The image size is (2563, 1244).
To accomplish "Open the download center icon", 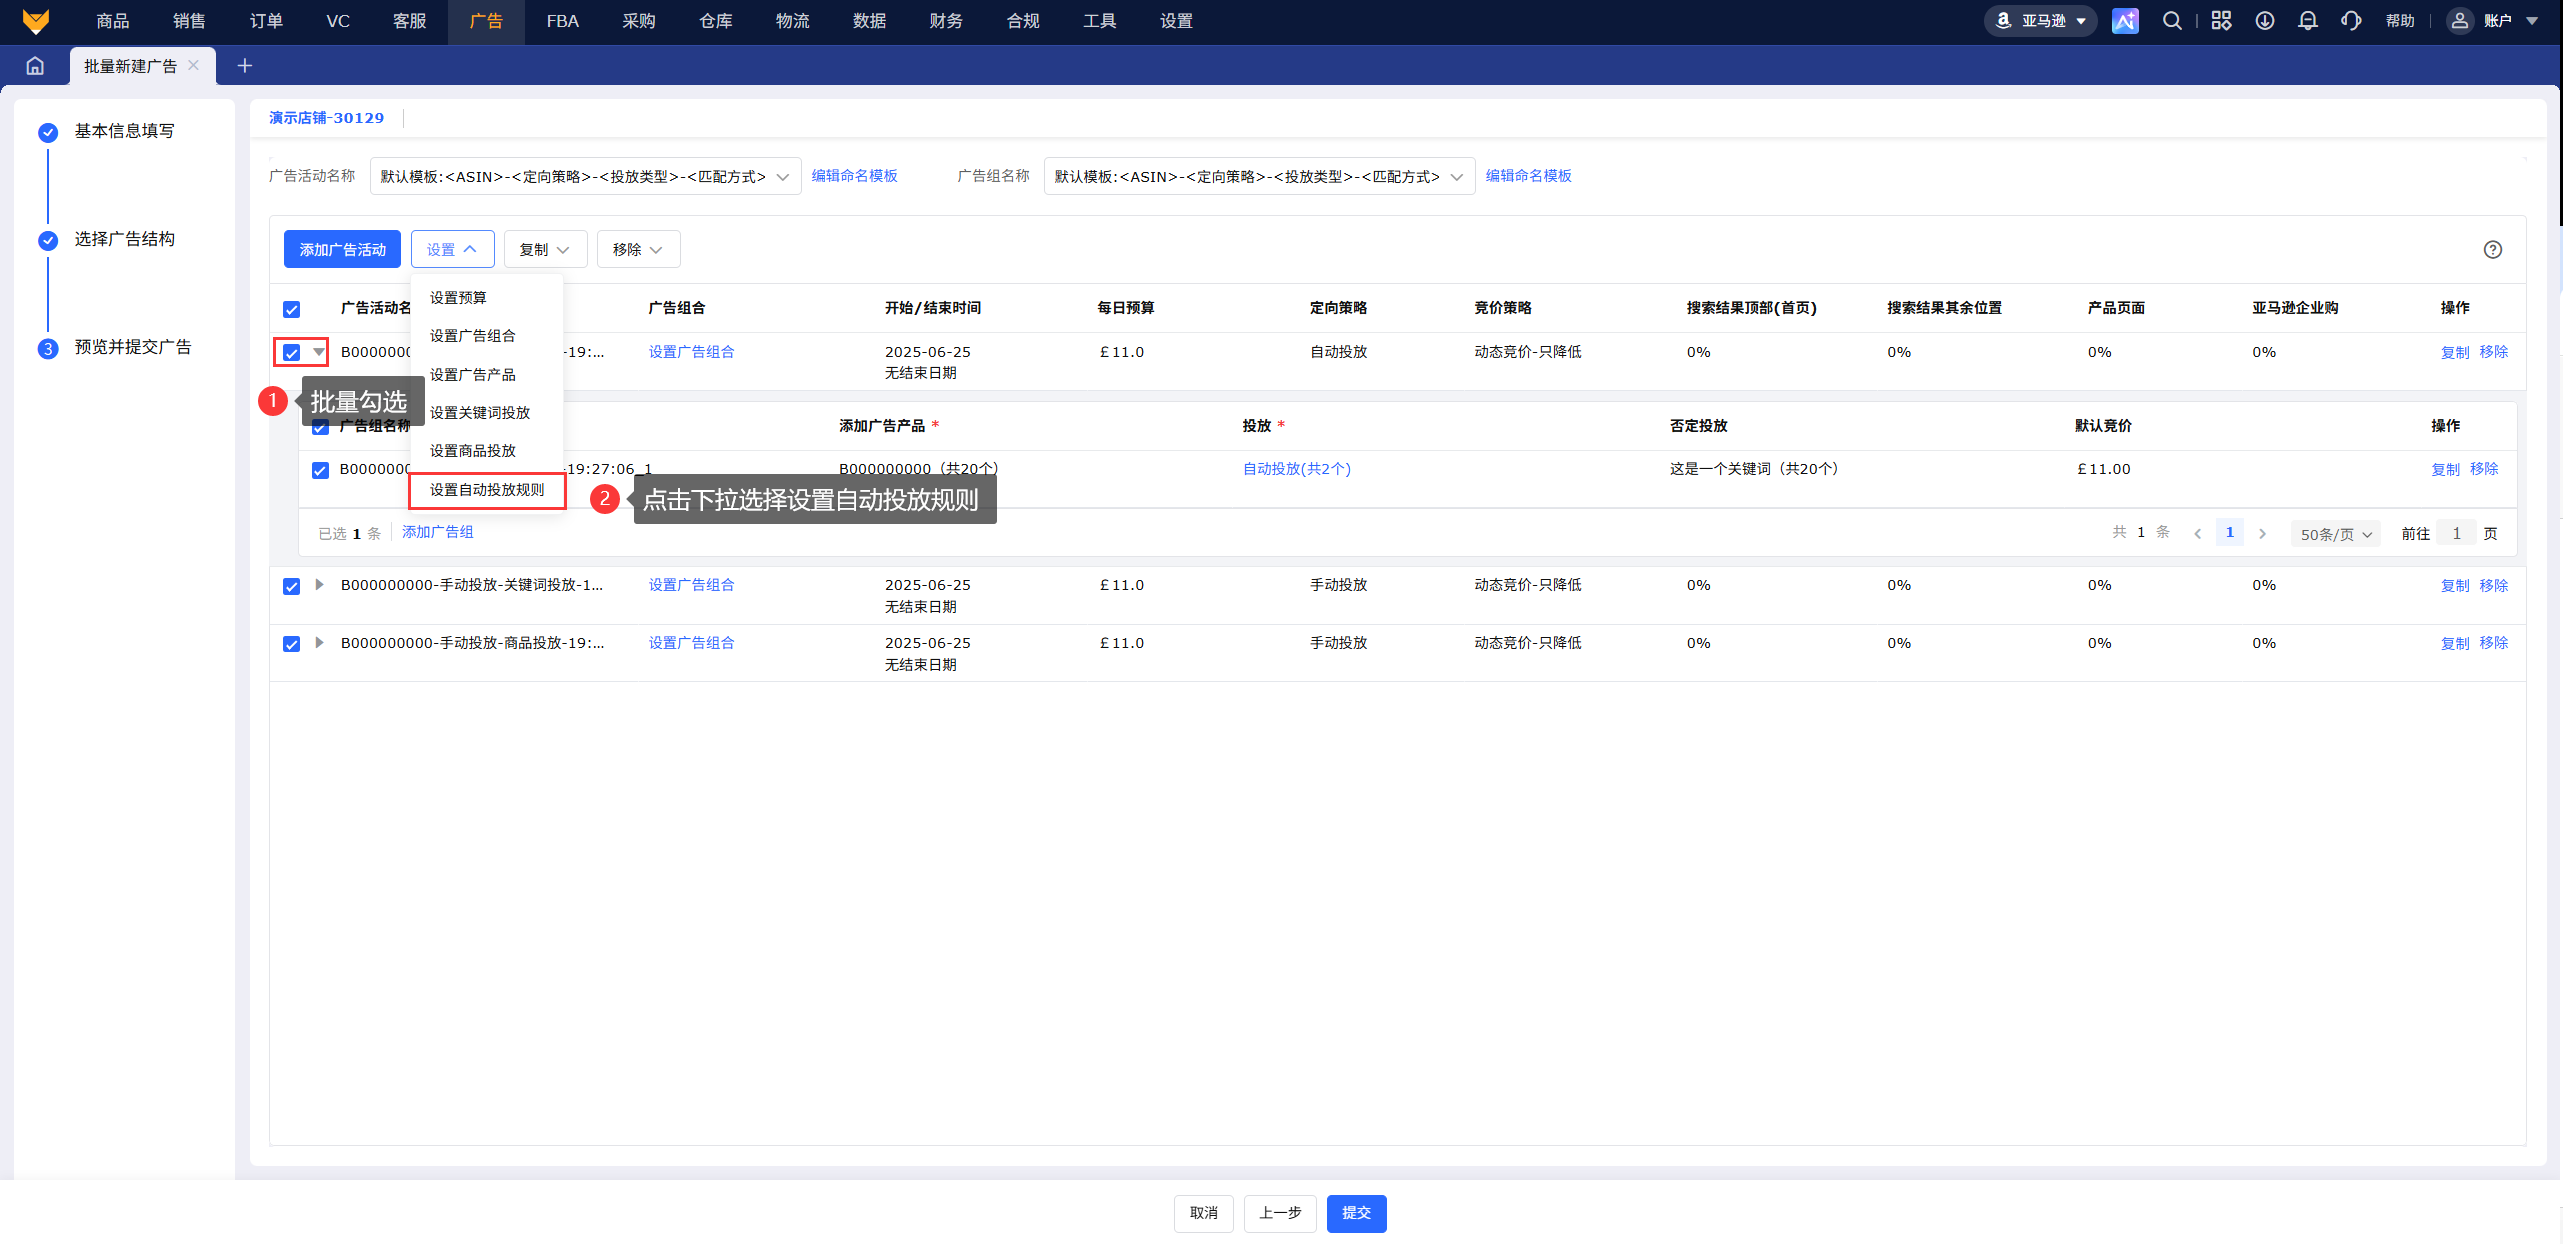I will (x=2264, y=21).
